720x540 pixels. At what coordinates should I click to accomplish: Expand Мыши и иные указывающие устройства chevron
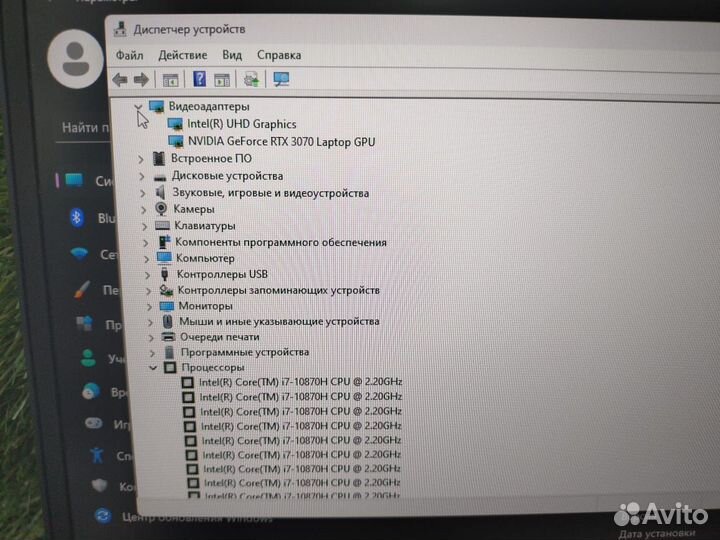pyautogui.click(x=150, y=322)
